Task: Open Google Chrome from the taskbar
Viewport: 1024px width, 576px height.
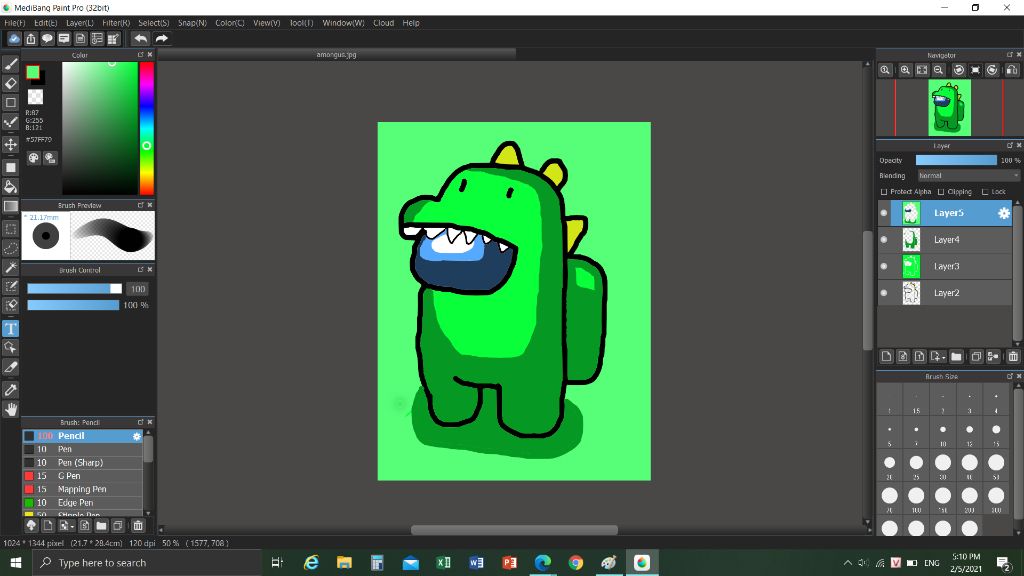Action: pyautogui.click(x=575, y=563)
